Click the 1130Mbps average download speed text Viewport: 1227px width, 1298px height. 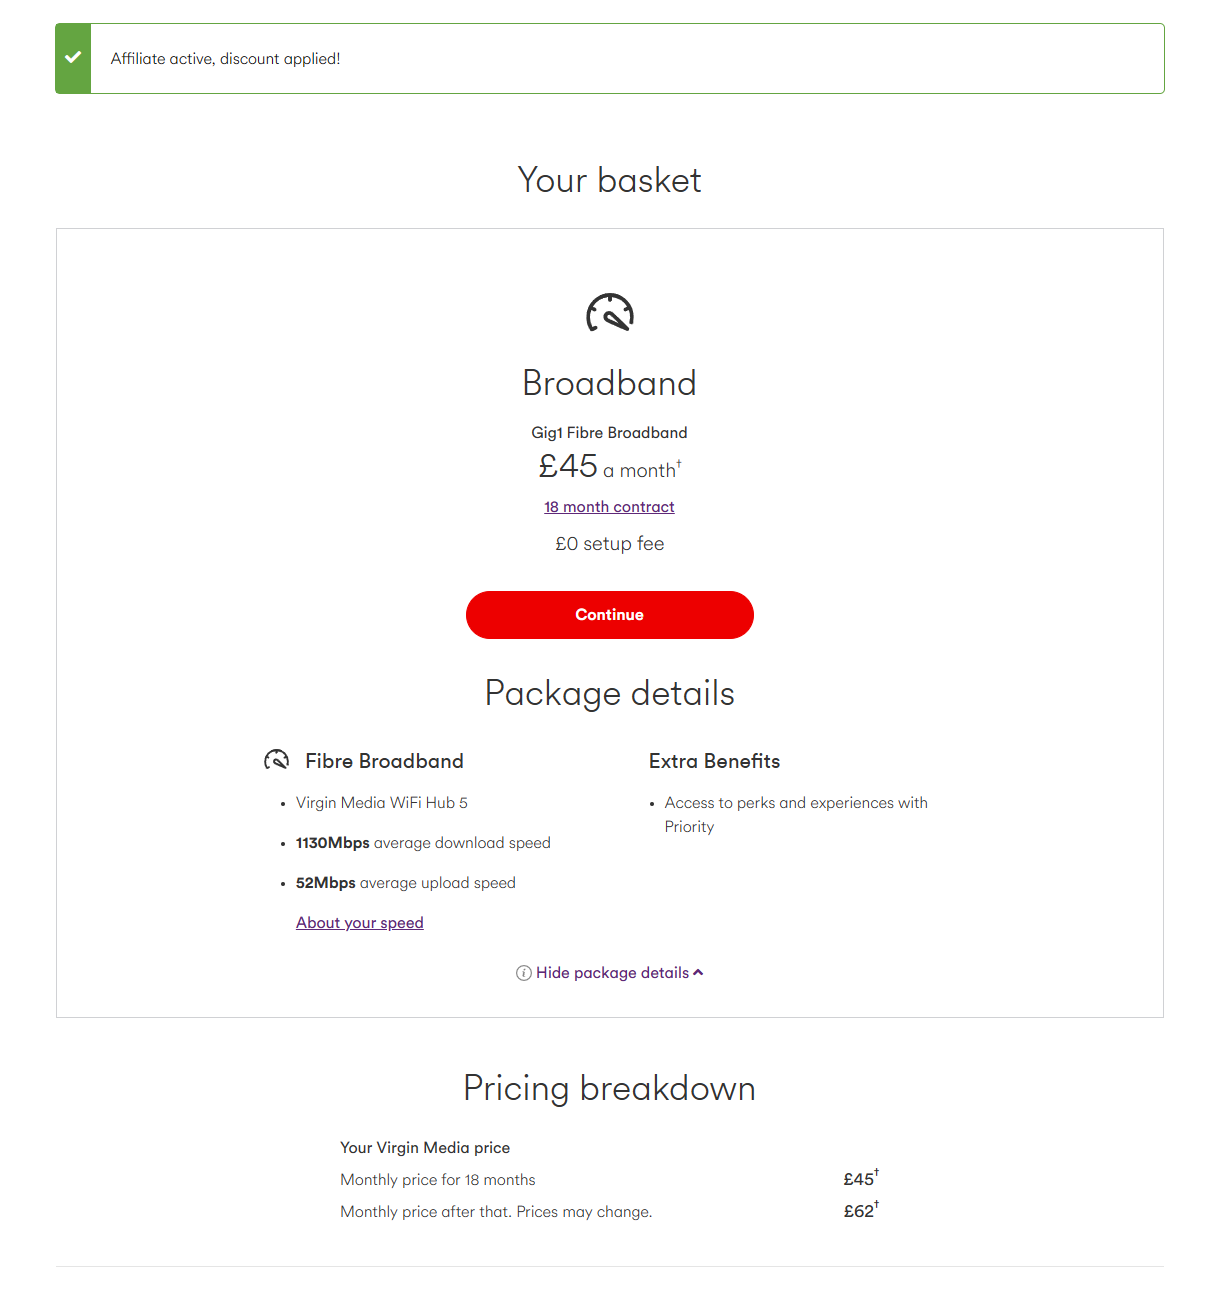tap(423, 843)
